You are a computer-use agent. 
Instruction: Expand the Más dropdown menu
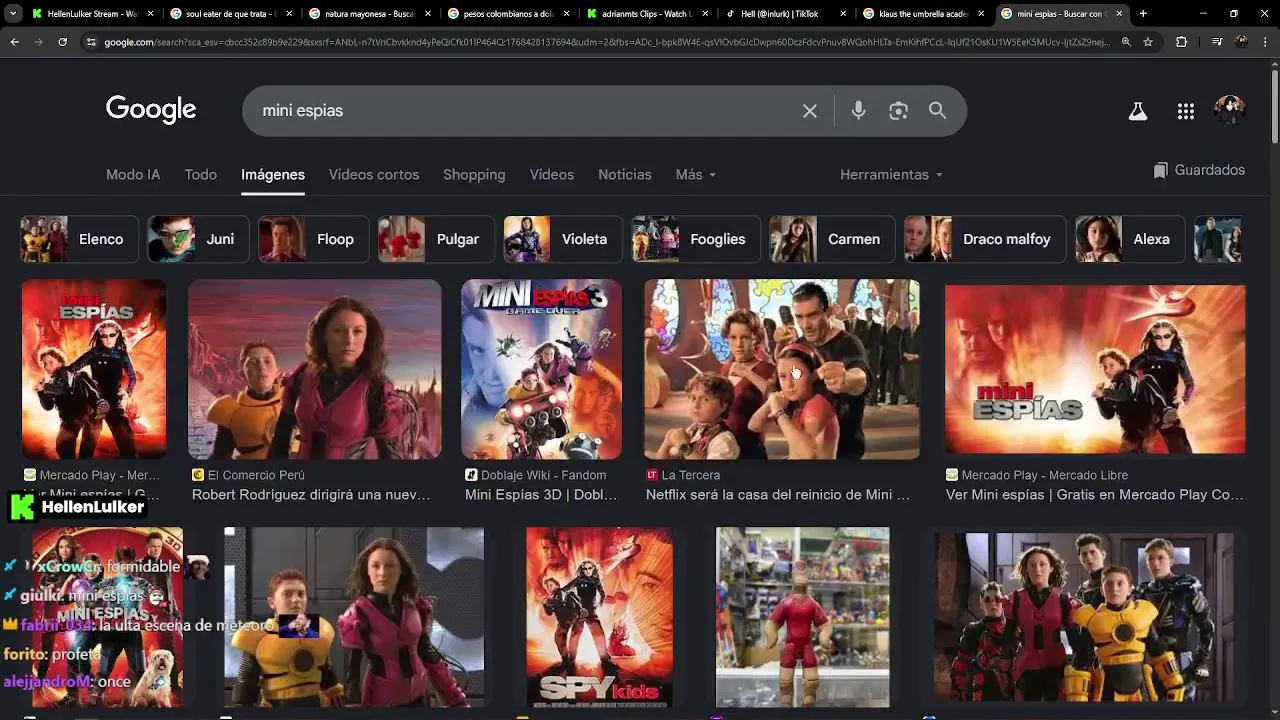696,175
